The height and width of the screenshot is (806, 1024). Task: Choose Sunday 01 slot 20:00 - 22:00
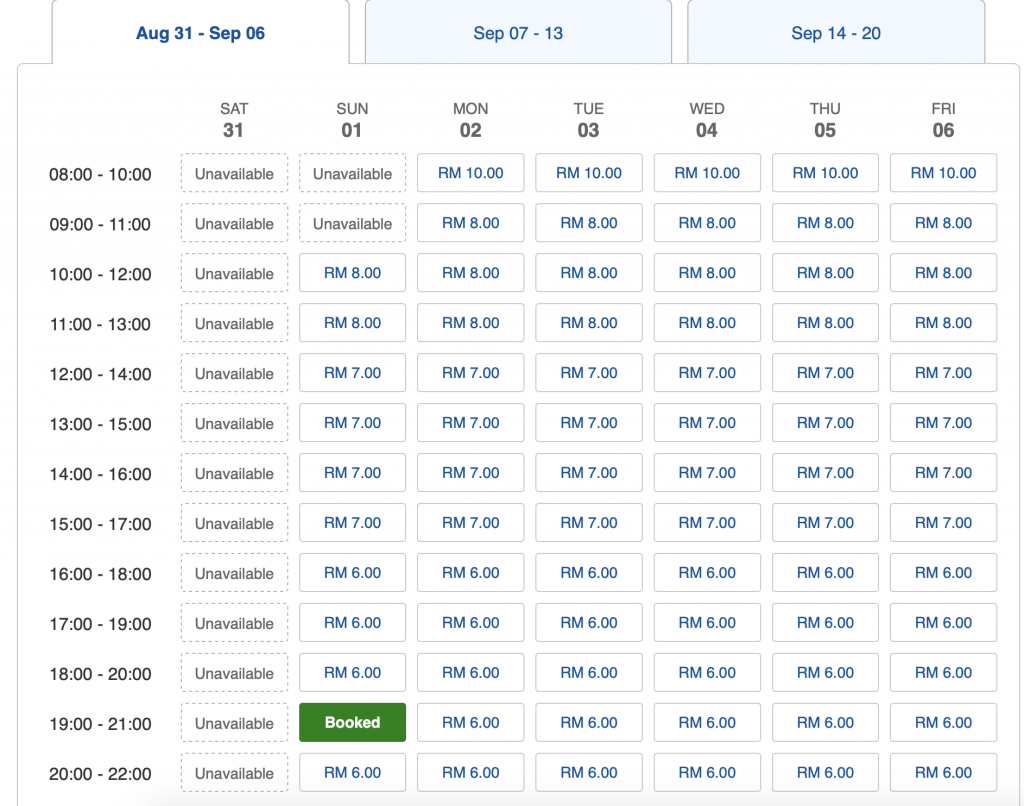tap(352, 773)
